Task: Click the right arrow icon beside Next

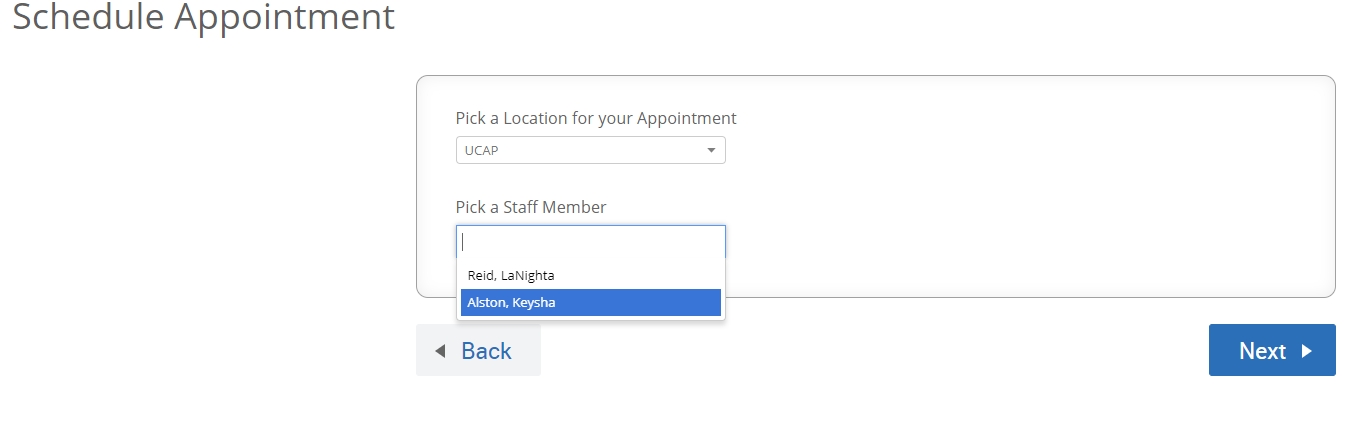Action: (1306, 351)
